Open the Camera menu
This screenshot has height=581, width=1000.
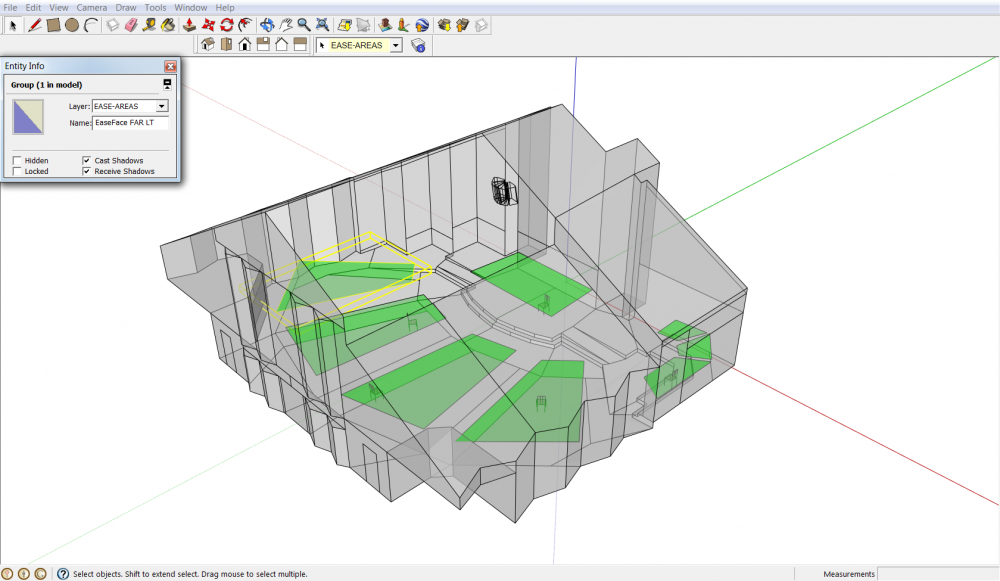(x=92, y=8)
